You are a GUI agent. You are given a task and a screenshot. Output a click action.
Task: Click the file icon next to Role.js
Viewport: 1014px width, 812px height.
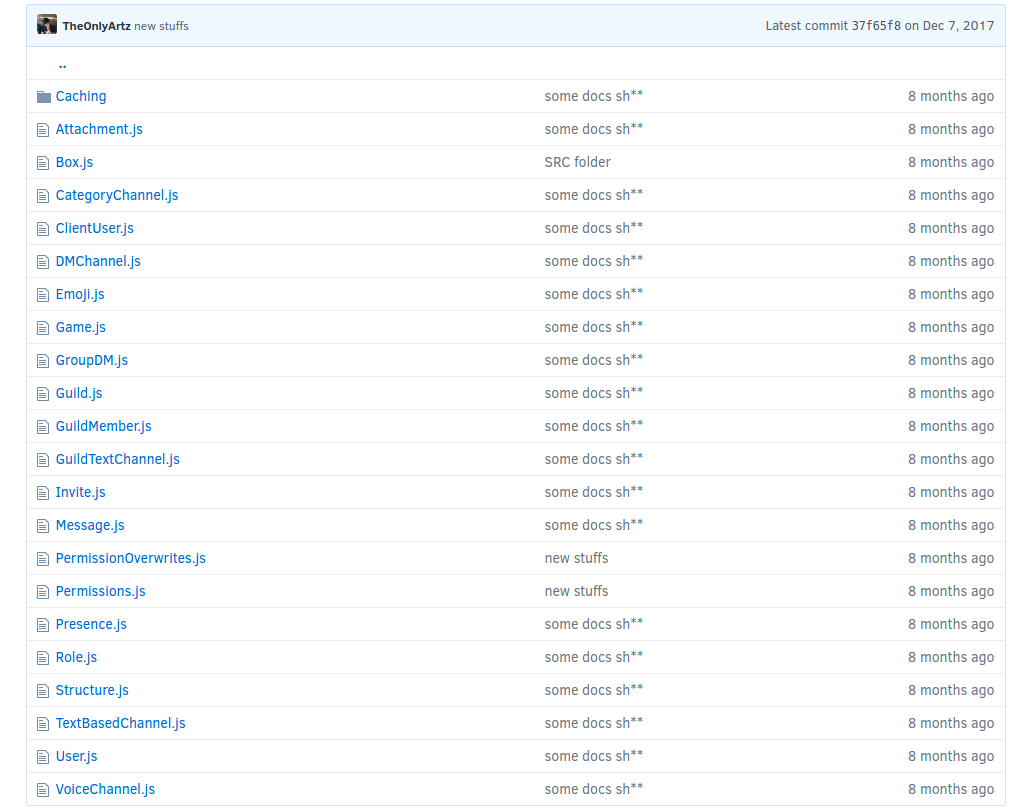click(x=43, y=657)
